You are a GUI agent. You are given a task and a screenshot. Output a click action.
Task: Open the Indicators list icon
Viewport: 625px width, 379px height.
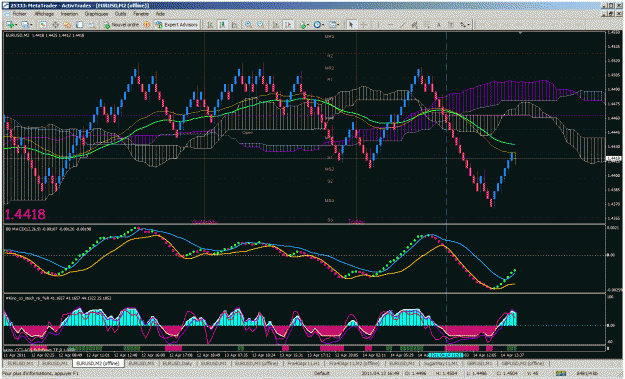(303, 25)
